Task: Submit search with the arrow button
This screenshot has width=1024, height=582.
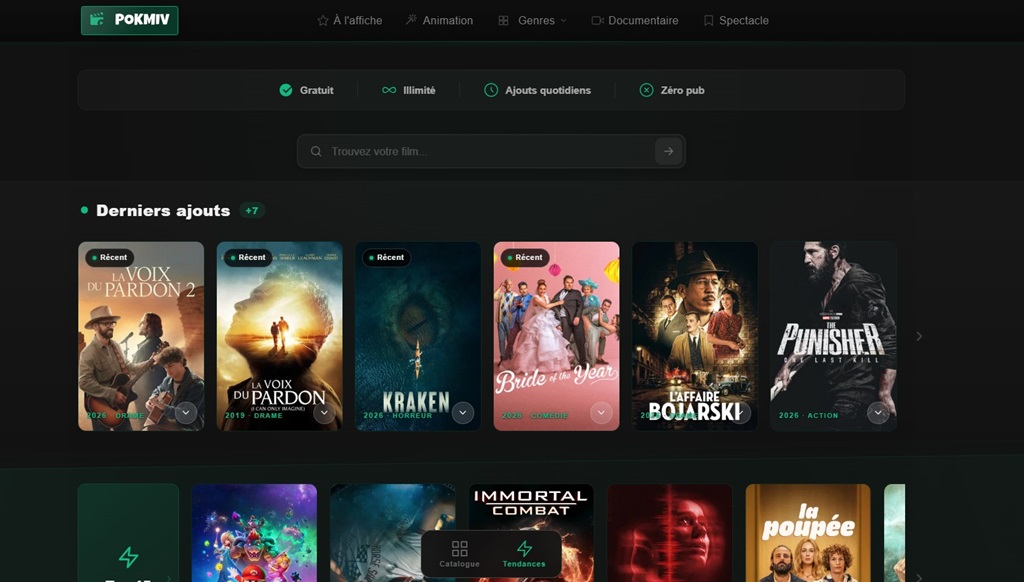Action: [668, 152]
